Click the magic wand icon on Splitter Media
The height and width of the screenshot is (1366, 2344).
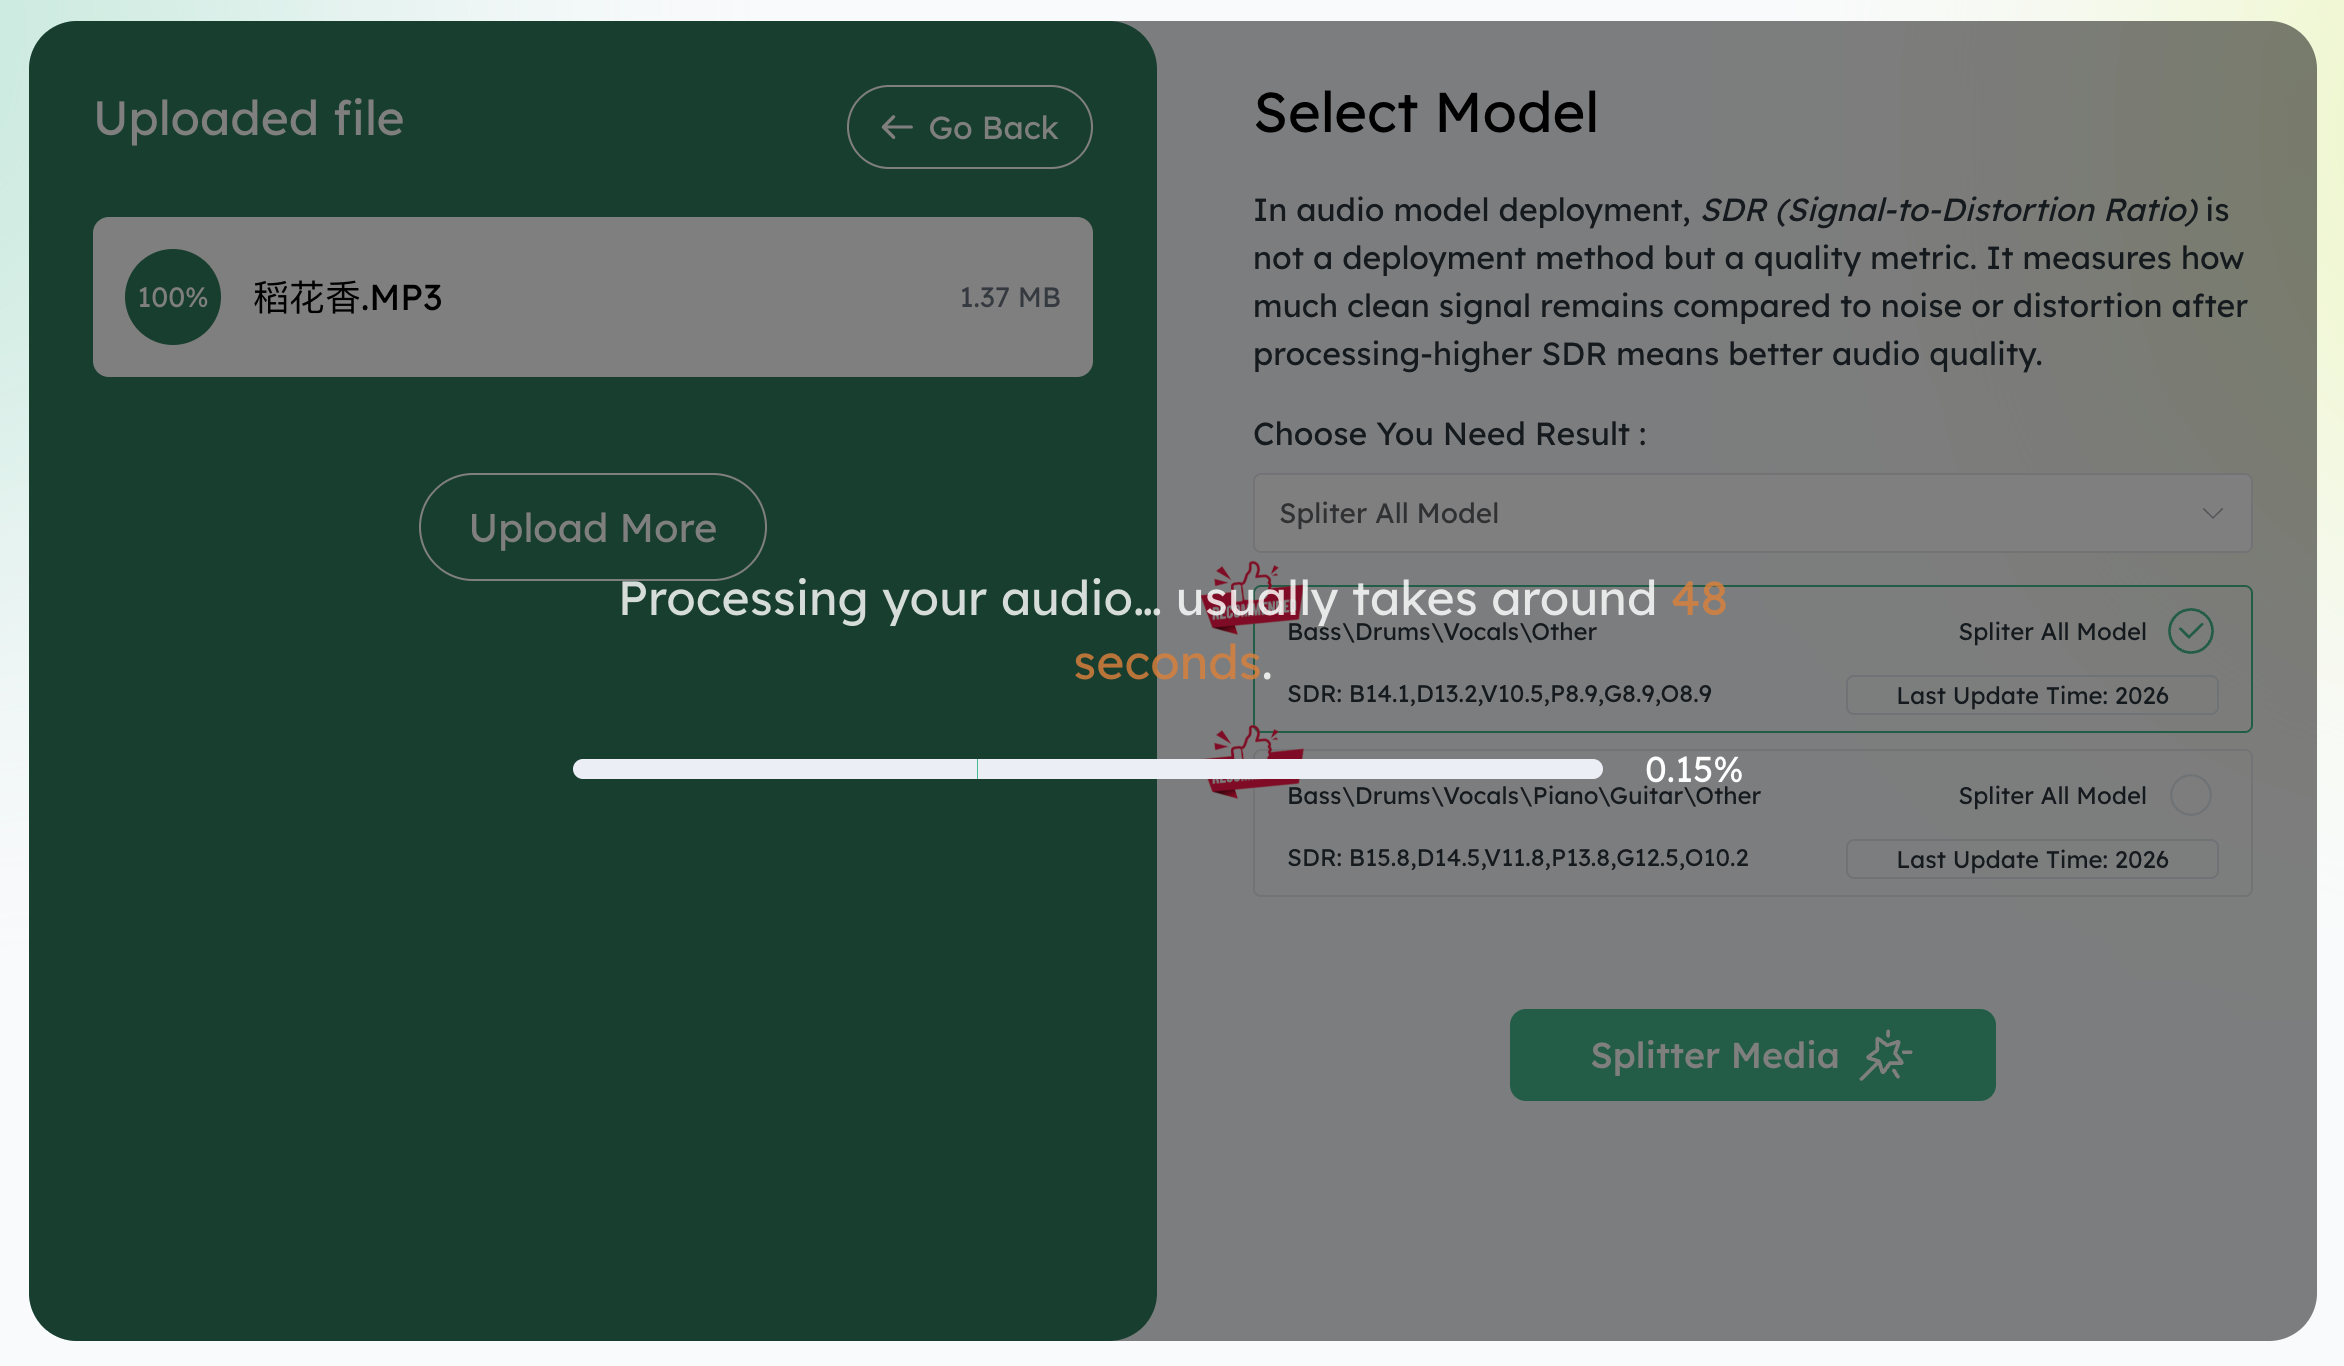click(x=1886, y=1055)
